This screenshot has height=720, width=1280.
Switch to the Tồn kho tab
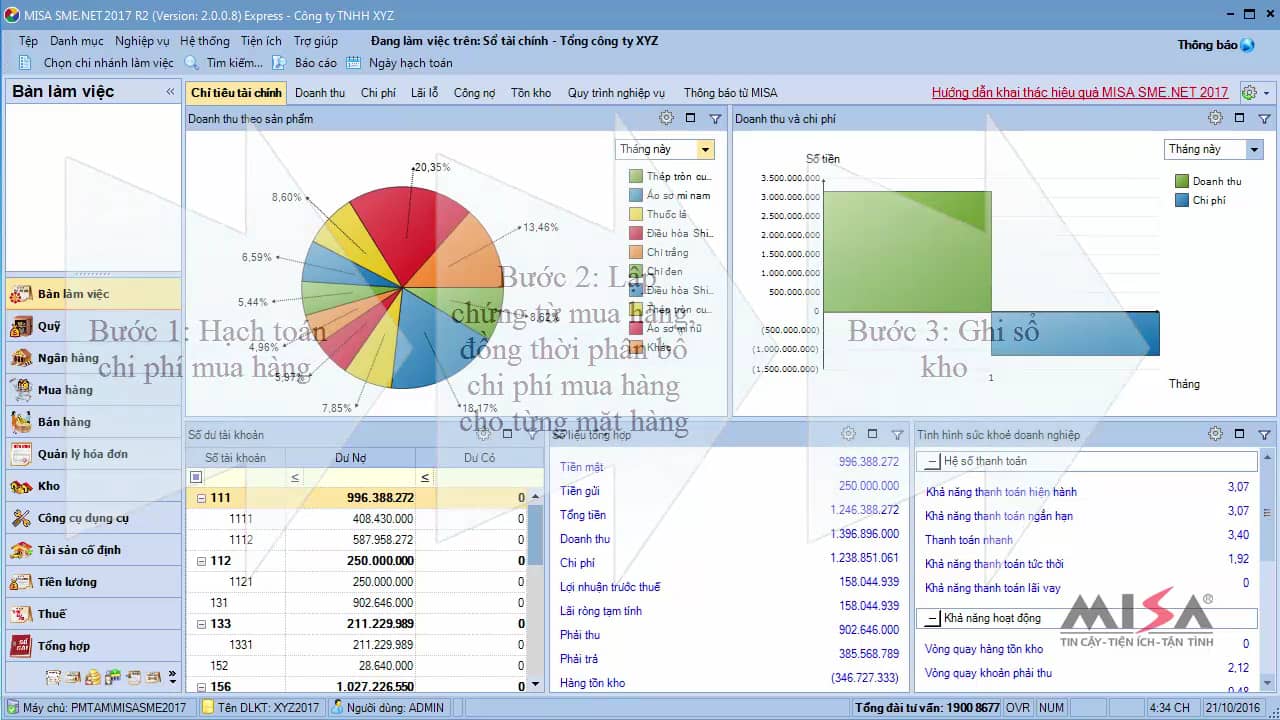531,93
